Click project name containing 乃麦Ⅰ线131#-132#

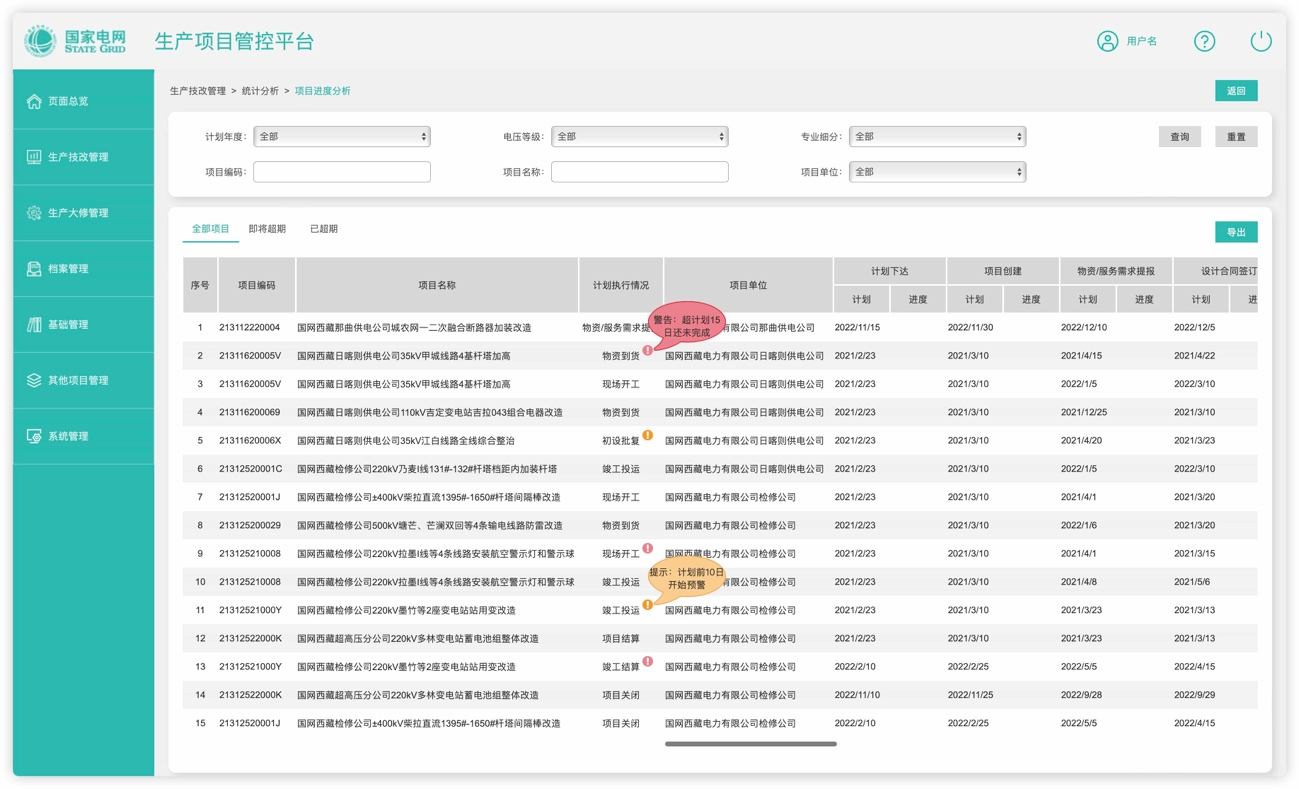point(427,469)
